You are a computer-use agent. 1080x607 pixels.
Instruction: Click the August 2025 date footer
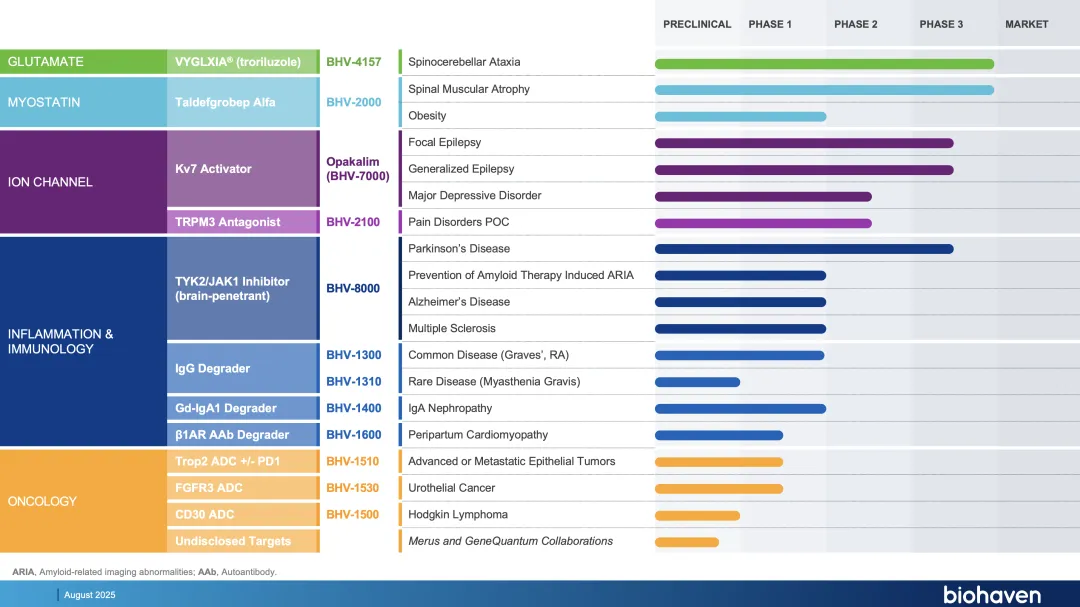coord(90,595)
